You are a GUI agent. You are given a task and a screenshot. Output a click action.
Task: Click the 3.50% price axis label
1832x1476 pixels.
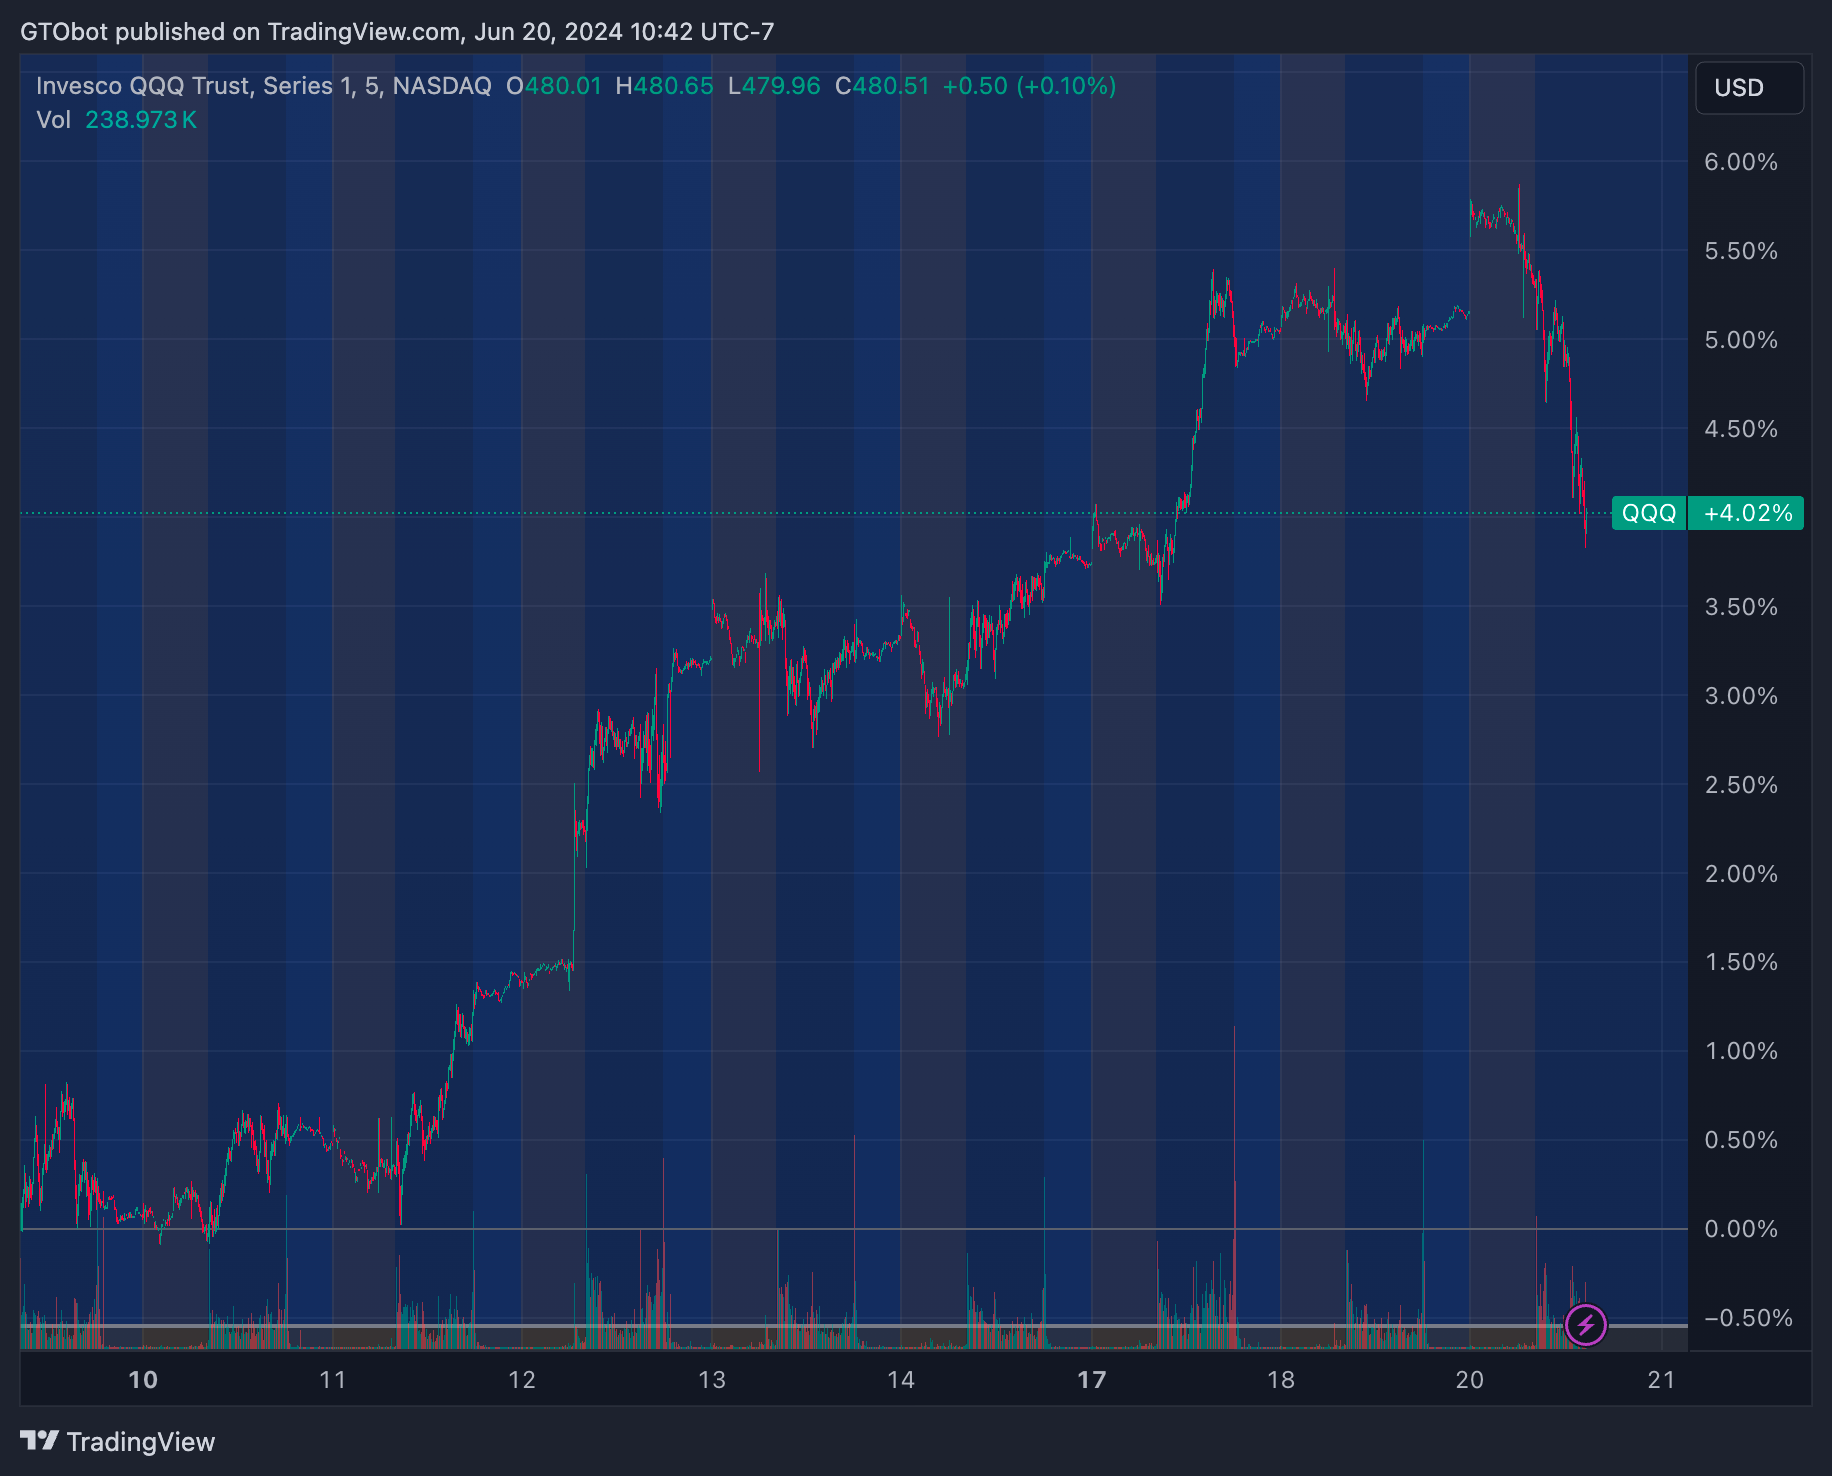[x=1741, y=607]
